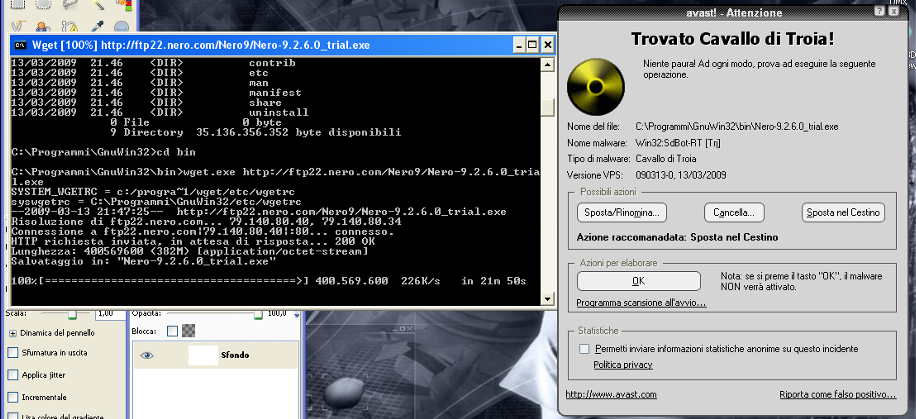Select GIMP Foreground Select tool

43,26
